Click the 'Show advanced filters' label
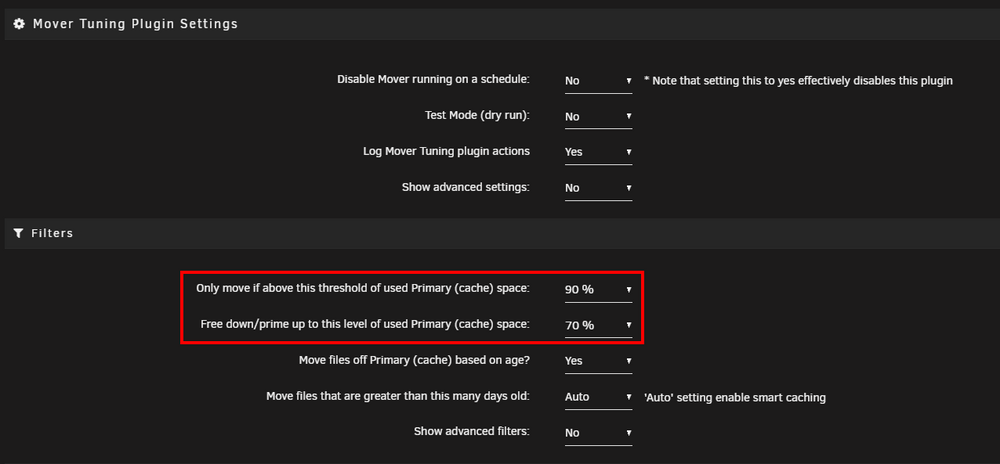 [x=472, y=431]
